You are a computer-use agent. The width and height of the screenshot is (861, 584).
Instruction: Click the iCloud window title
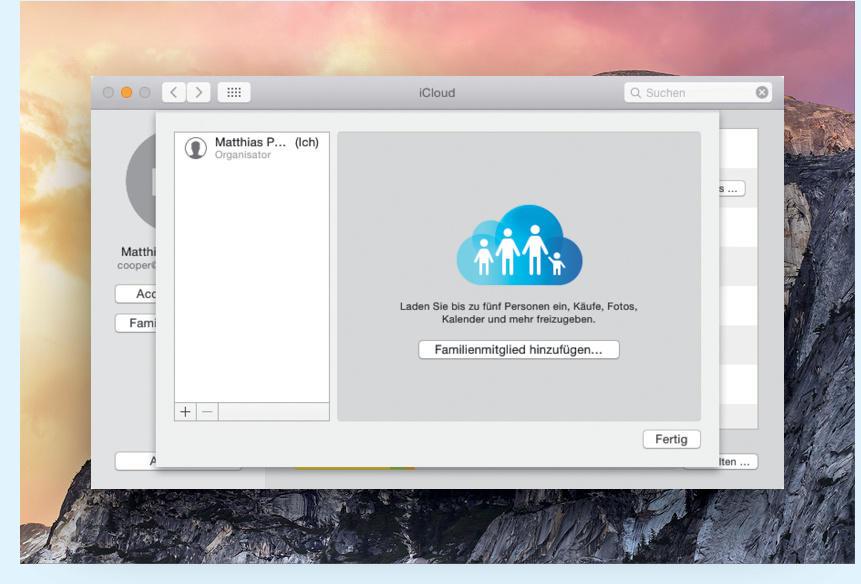[437, 93]
